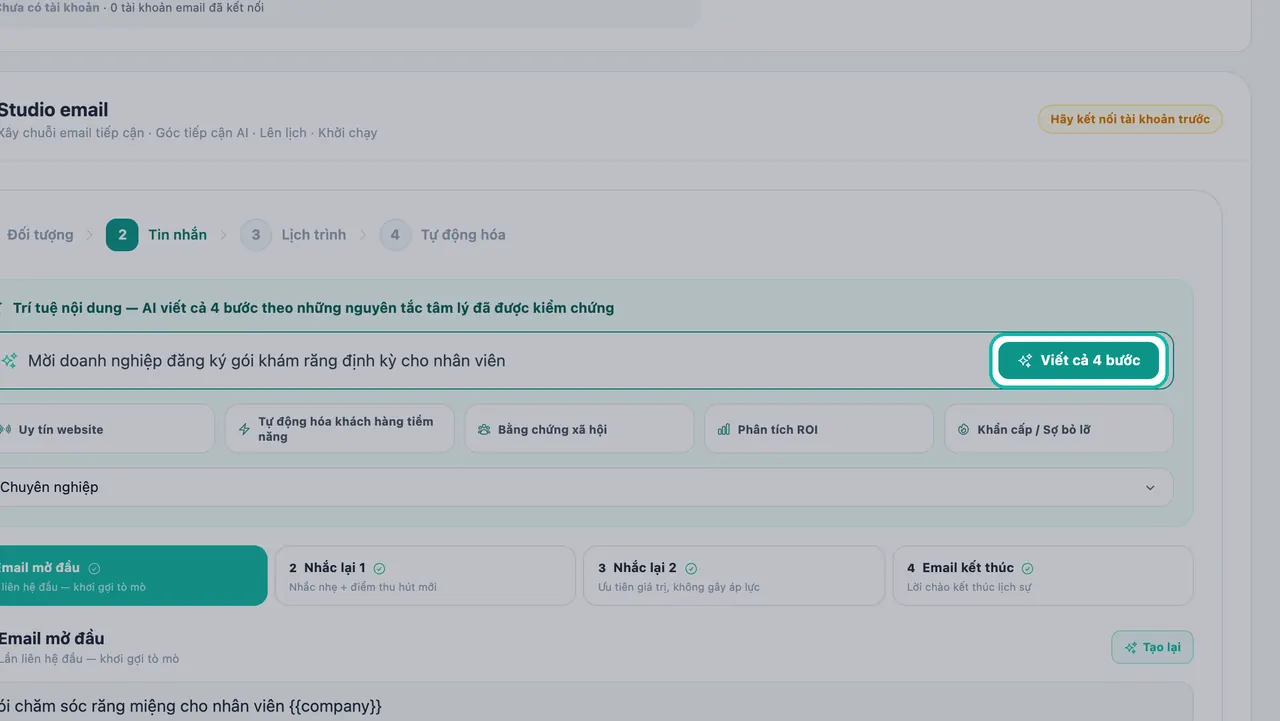Viewport: 1280px width, 721px height.
Task: Click the Hãy kết nối tài khoản trước badge
Action: click(1130, 120)
